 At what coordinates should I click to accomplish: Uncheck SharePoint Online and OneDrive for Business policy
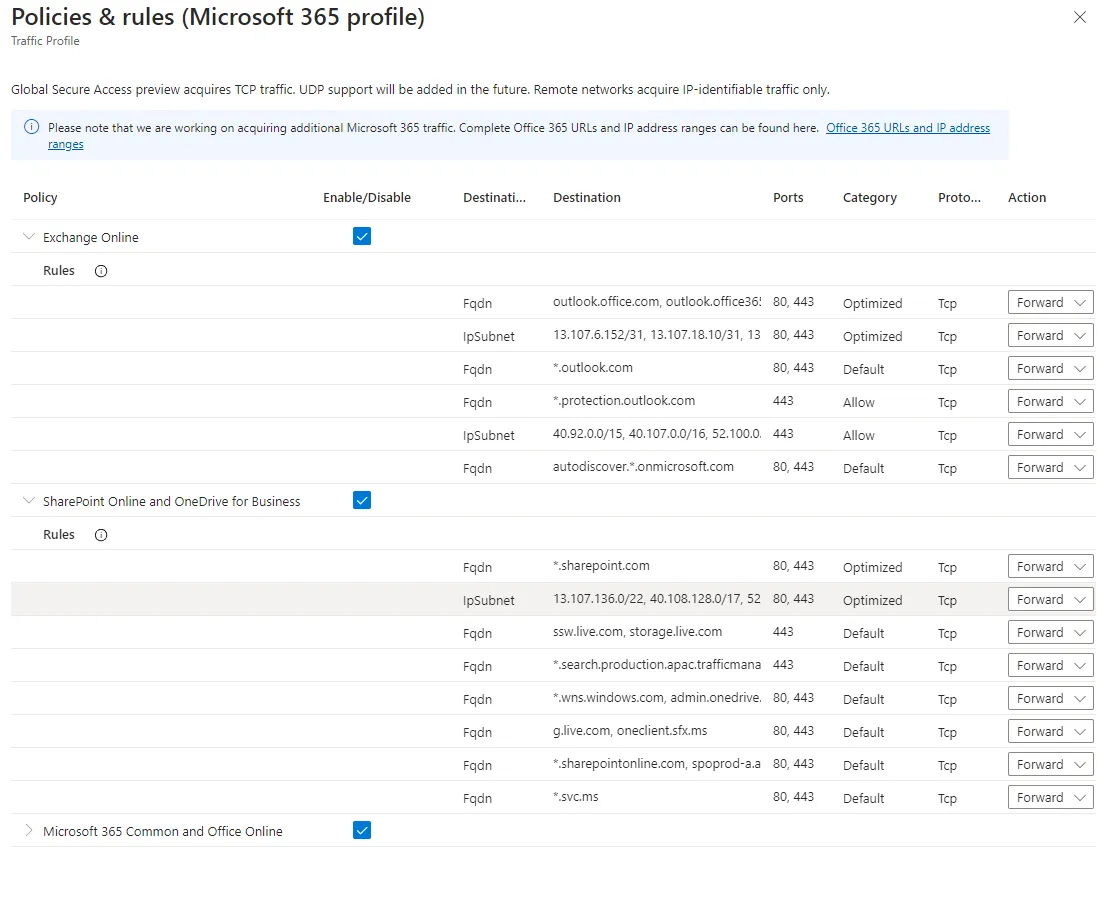362,500
